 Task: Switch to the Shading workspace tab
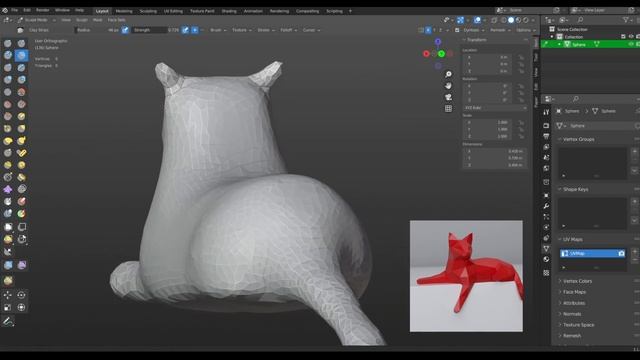point(229,11)
